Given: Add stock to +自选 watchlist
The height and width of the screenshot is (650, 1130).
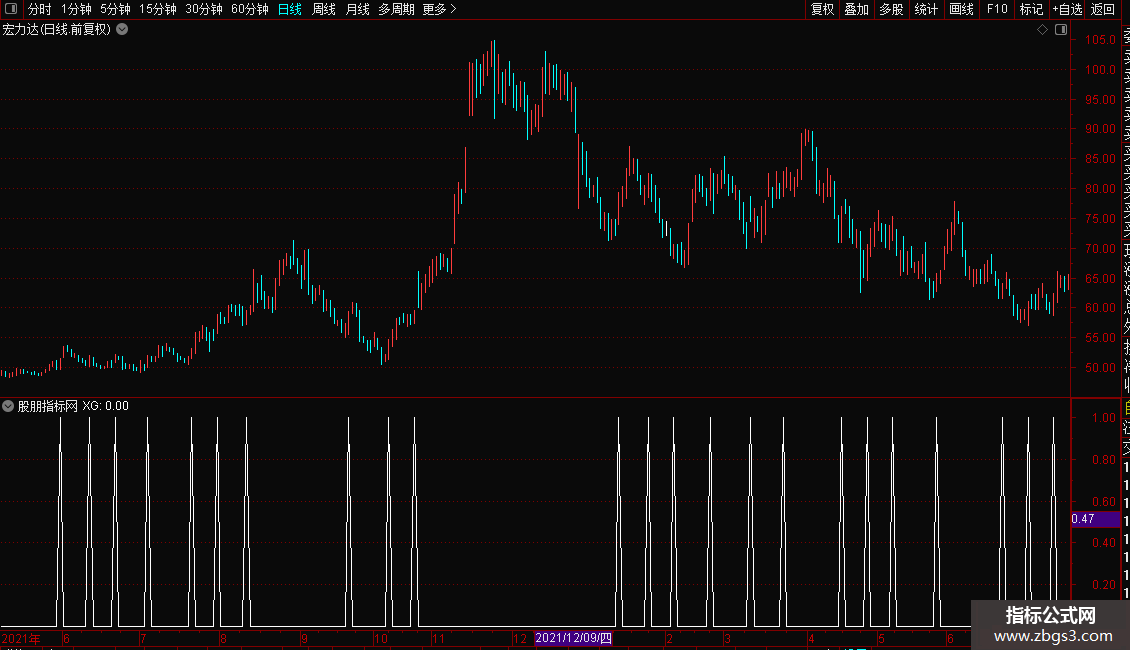Looking at the screenshot, I should (1067, 9).
